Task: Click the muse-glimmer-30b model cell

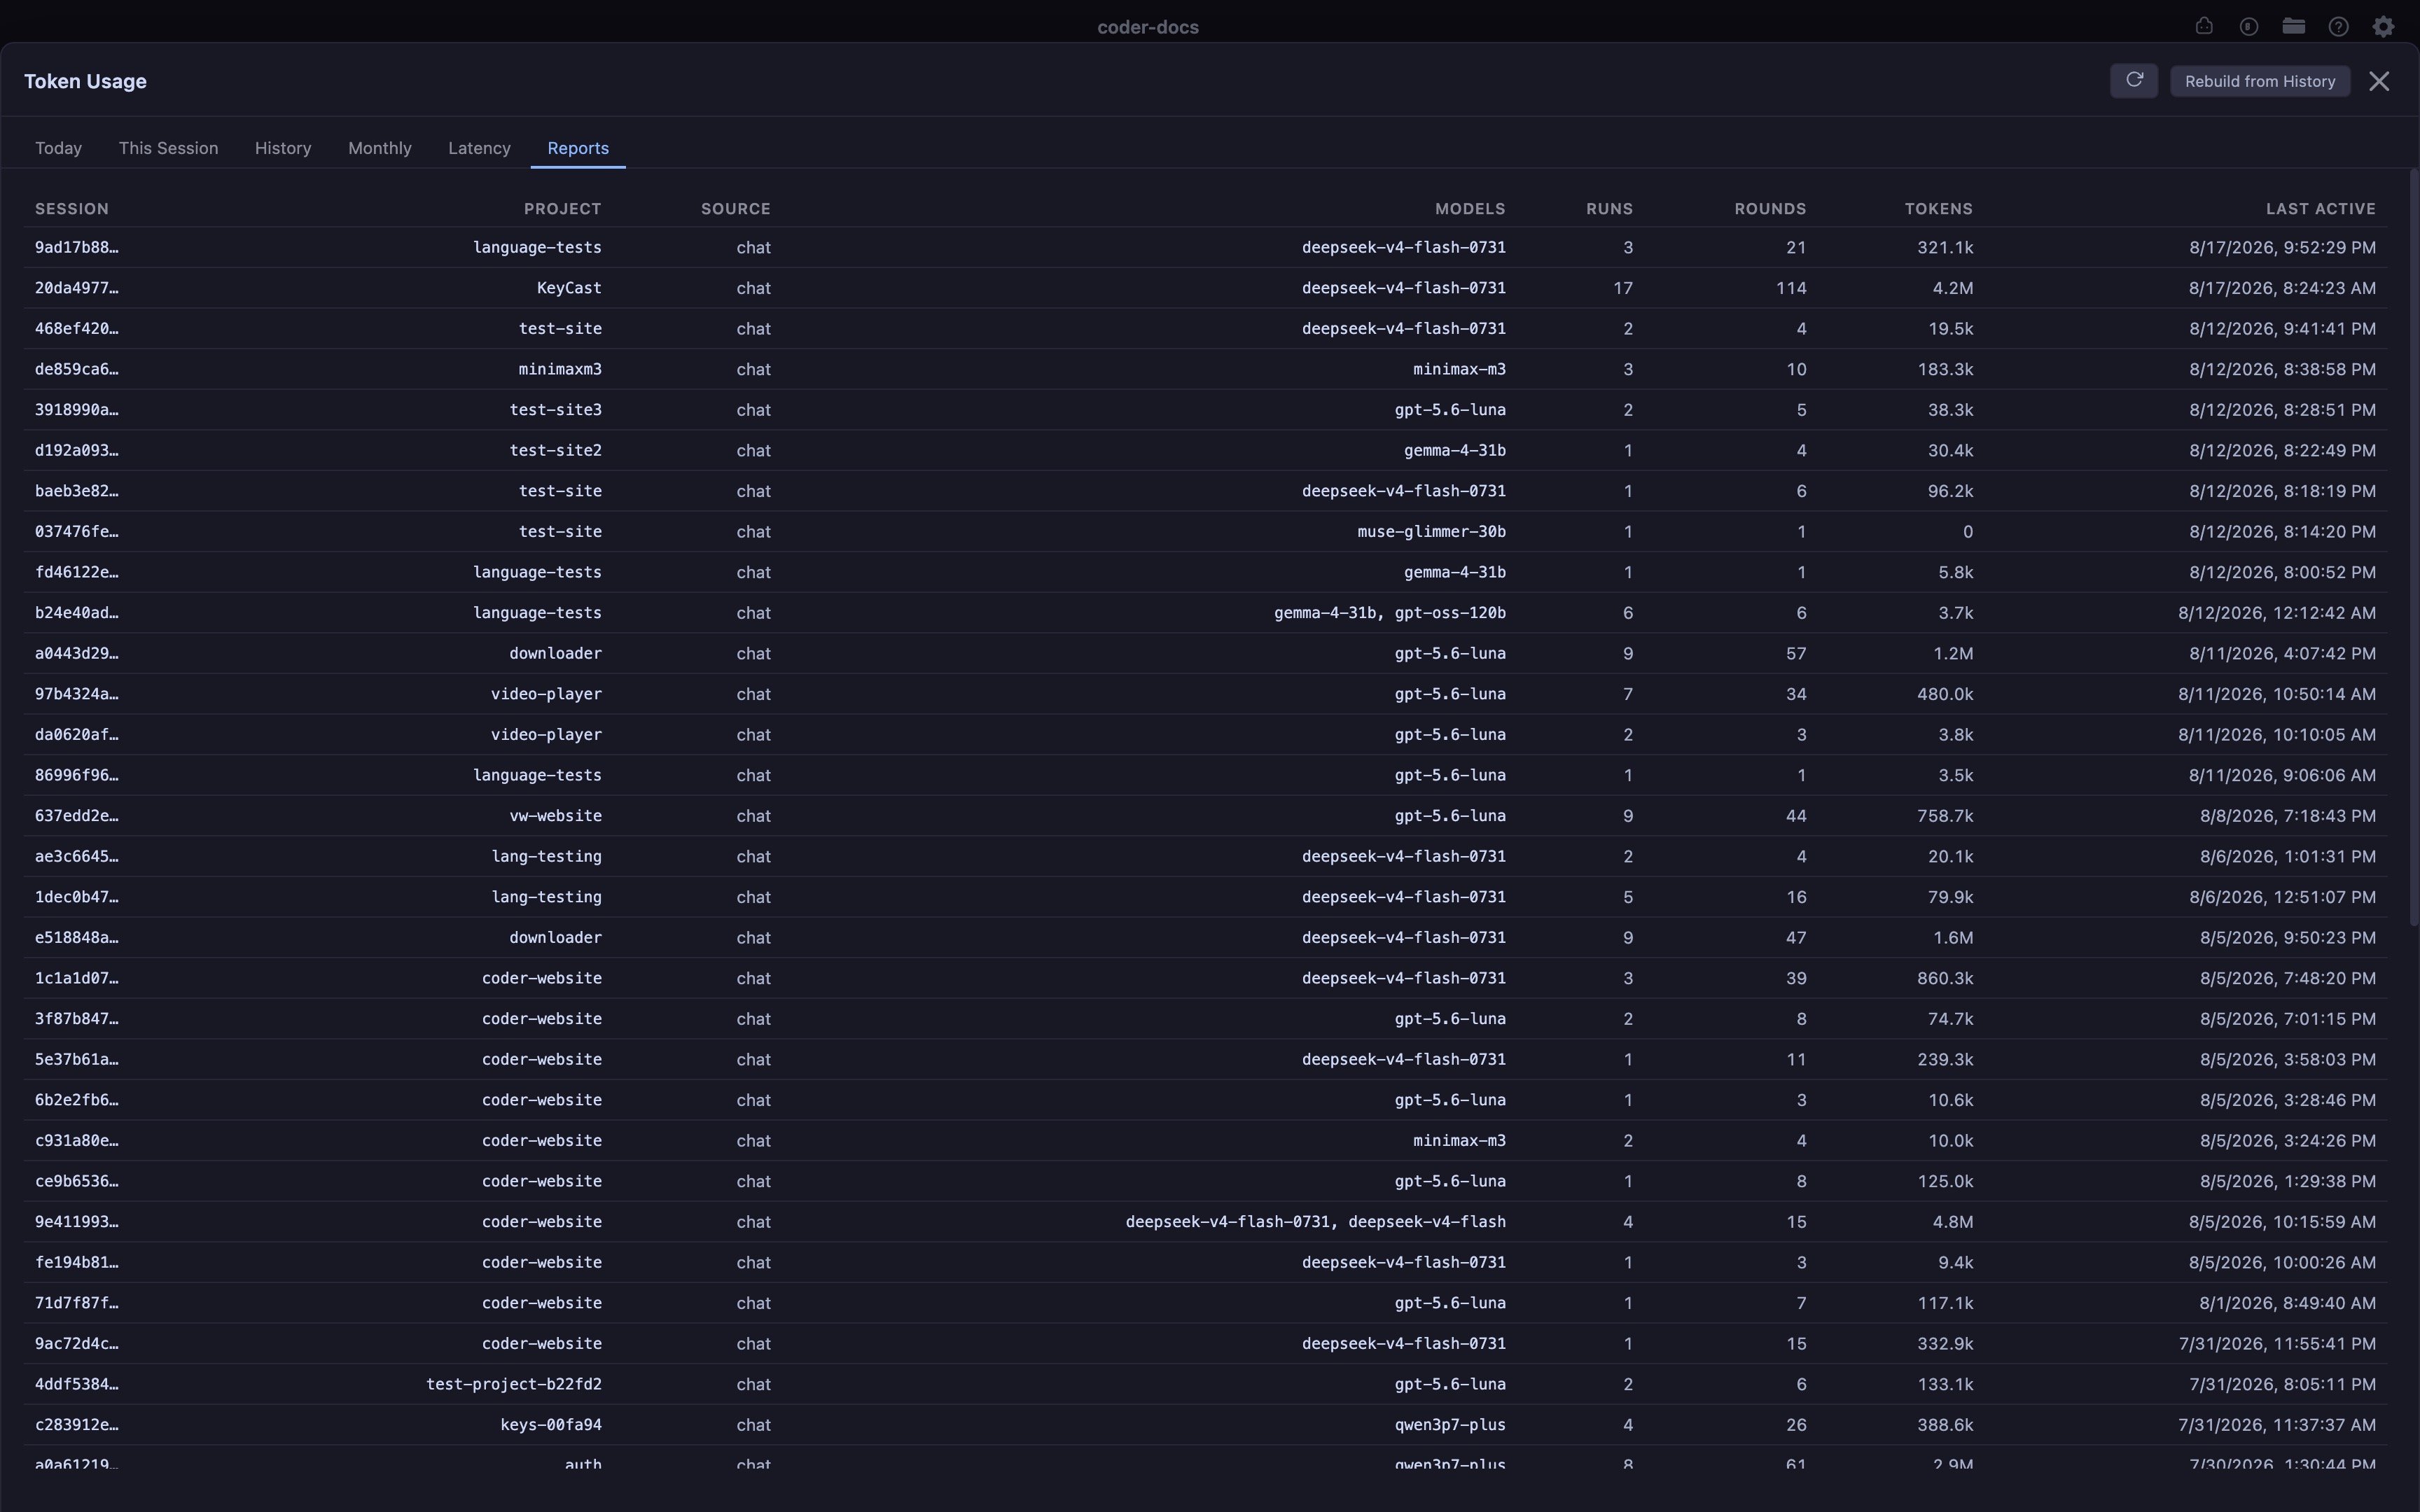Action: pyautogui.click(x=1431, y=532)
